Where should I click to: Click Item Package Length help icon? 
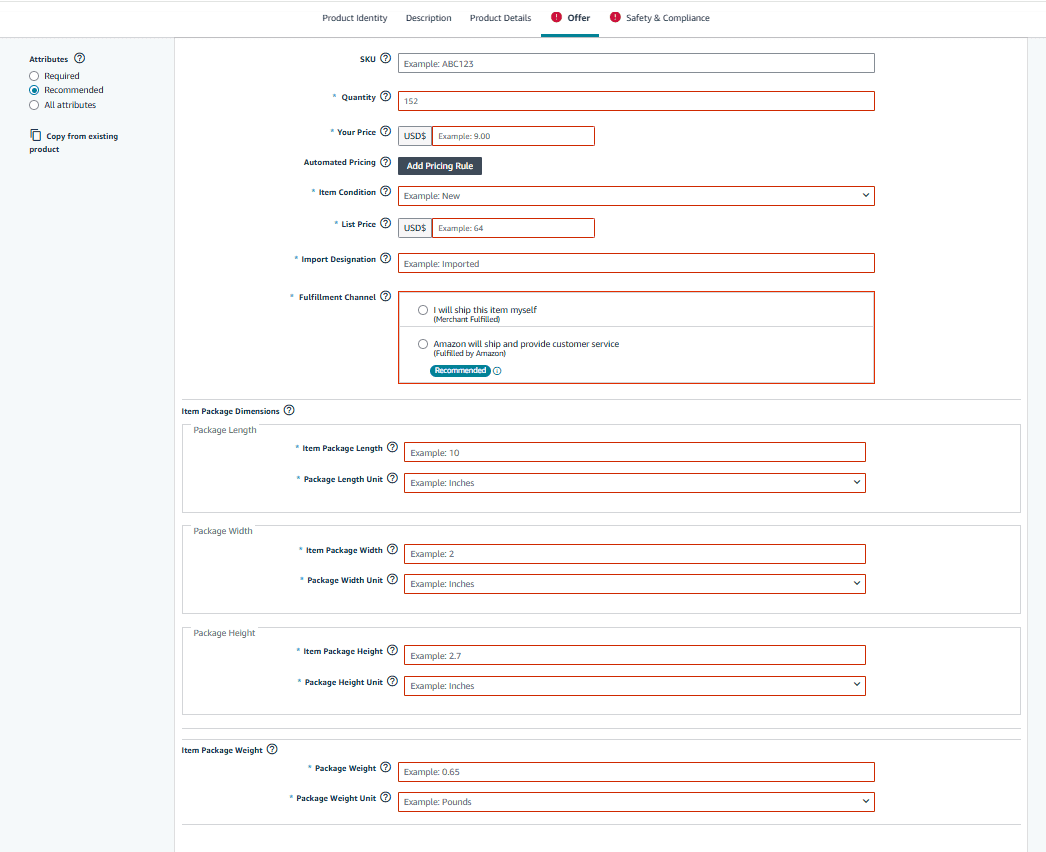392,447
